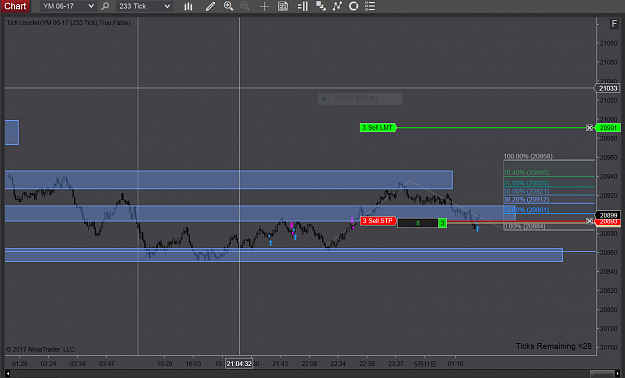The width and height of the screenshot is (625, 378).
Task: Cancel the Sell LMT order with its X
Action: [589, 128]
